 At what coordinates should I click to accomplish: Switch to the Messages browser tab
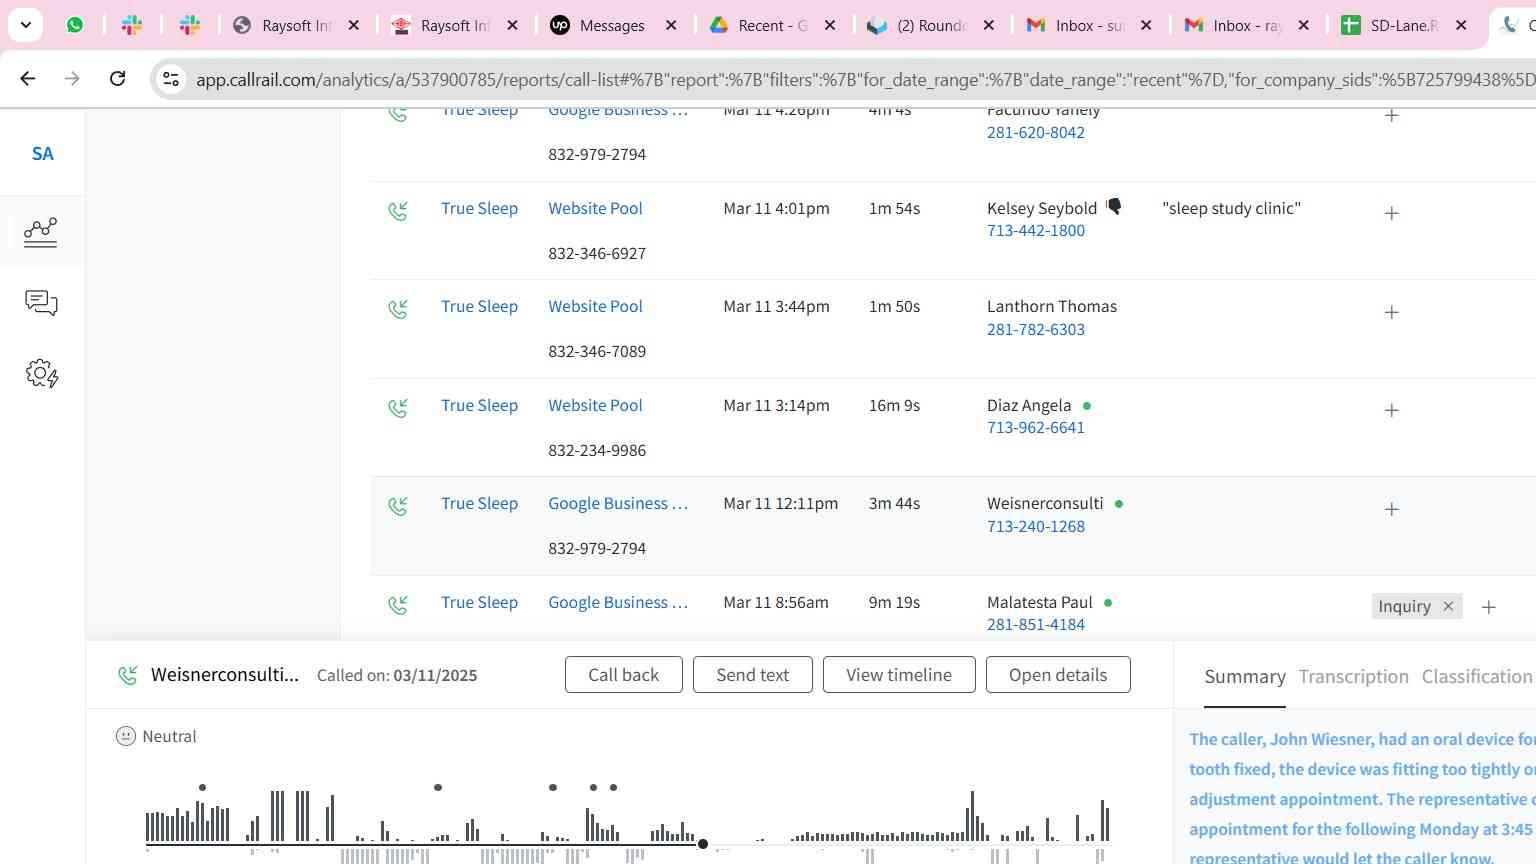611,25
